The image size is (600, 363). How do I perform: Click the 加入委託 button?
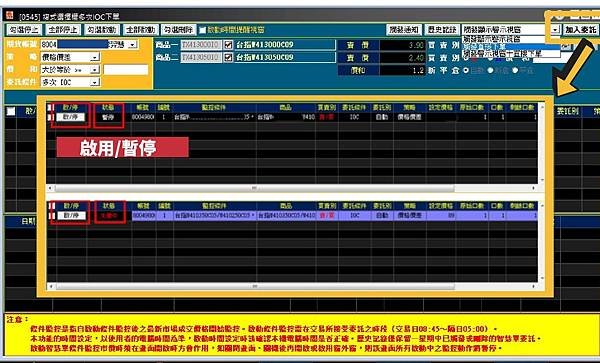click(x=580, y=29)
